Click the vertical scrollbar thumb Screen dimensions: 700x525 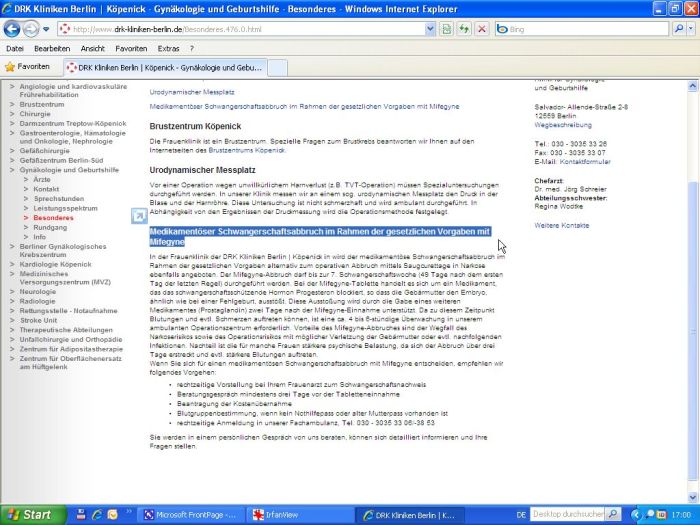pos(692,331)
